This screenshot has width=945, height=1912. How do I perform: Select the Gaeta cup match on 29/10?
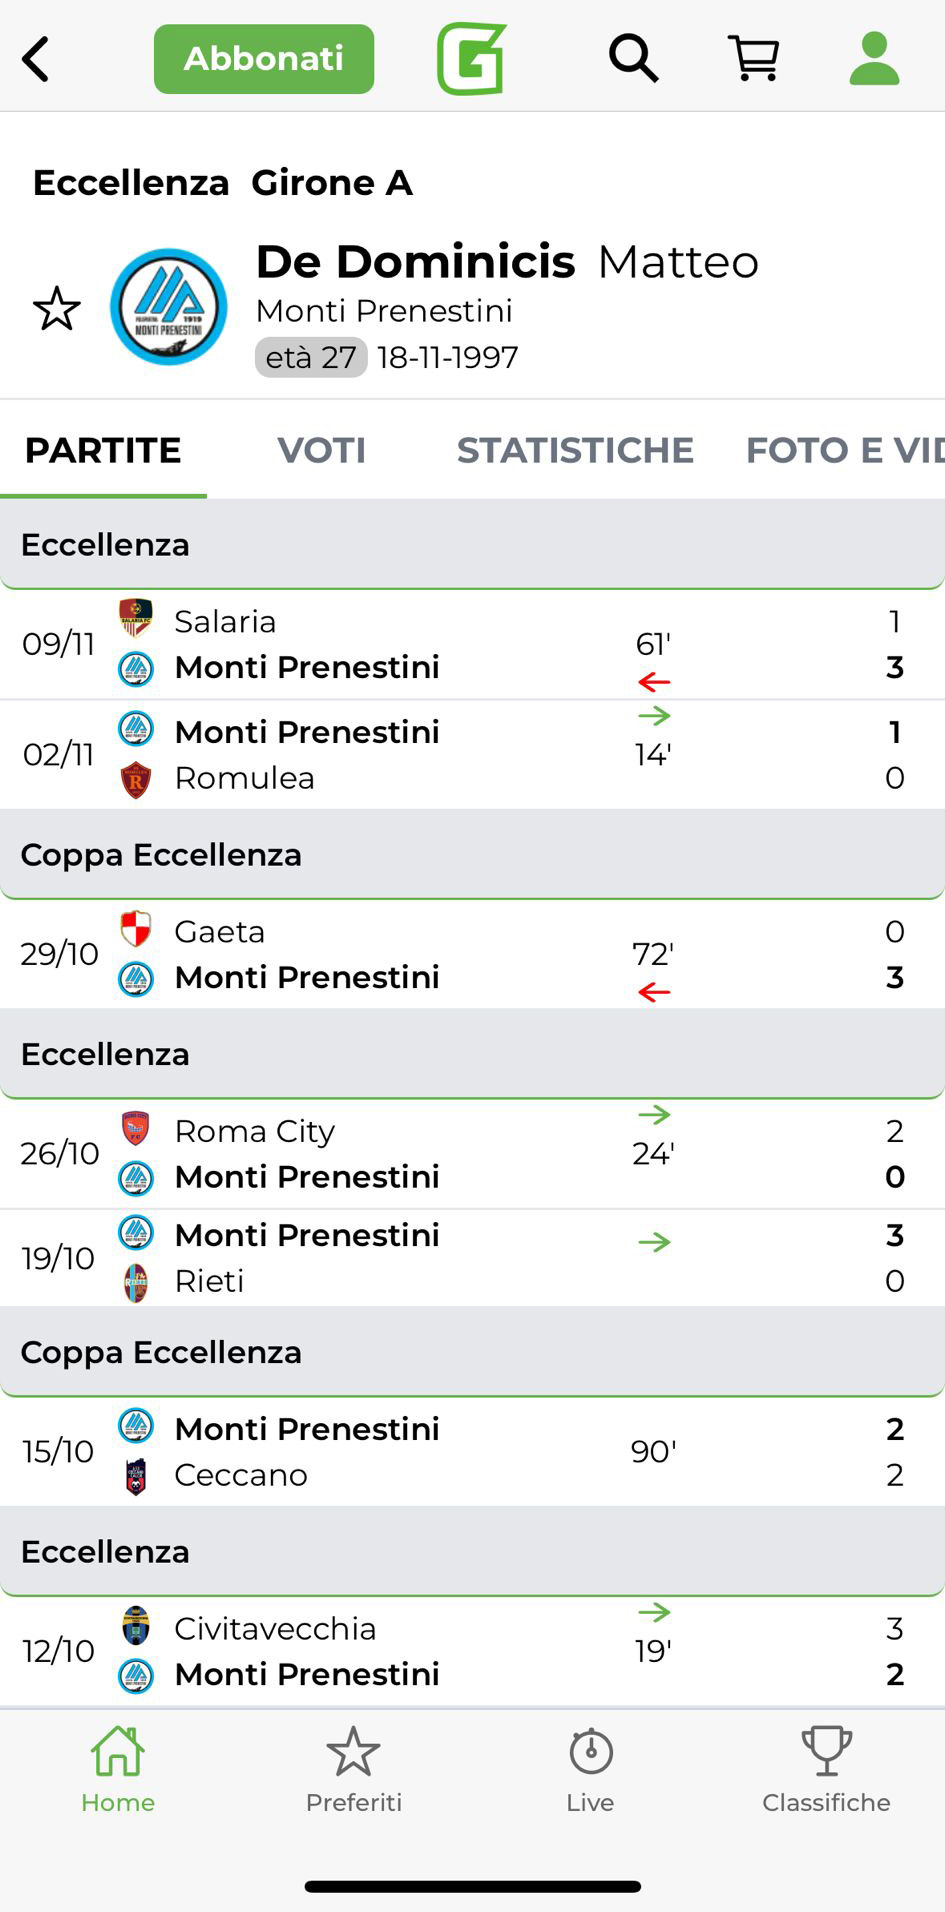click(472, 954)
